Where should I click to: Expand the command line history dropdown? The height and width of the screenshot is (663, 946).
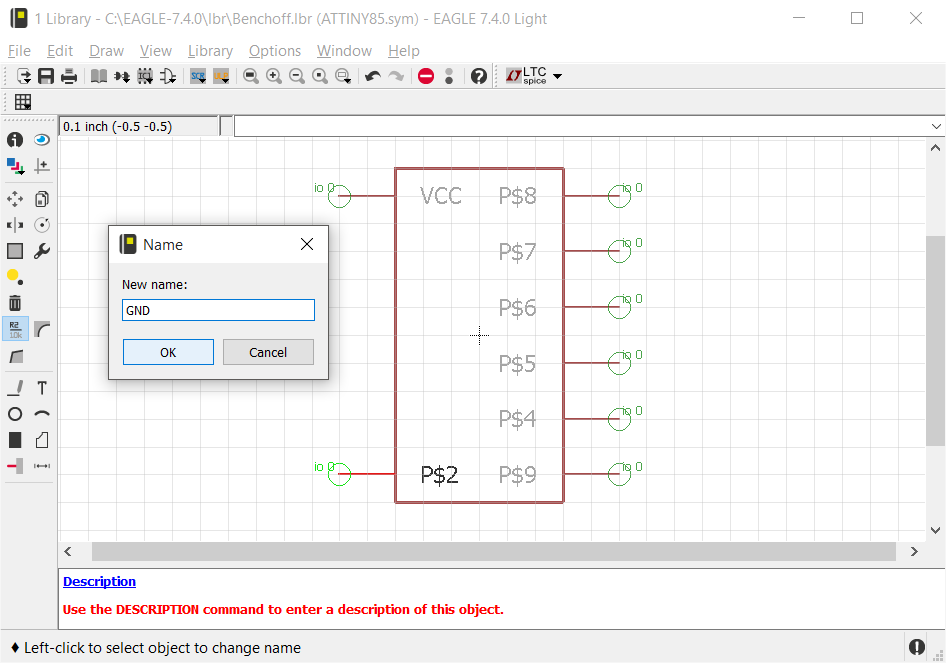coord(936,126)
